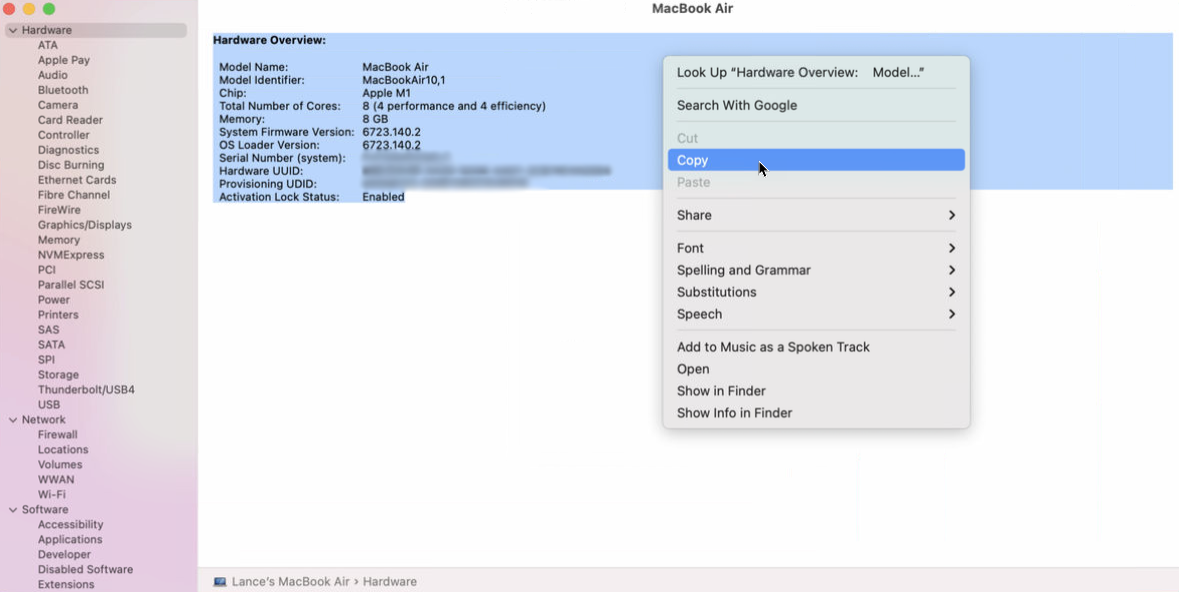
Task: Select Extensions under Software
Action: tap(65, 584)
